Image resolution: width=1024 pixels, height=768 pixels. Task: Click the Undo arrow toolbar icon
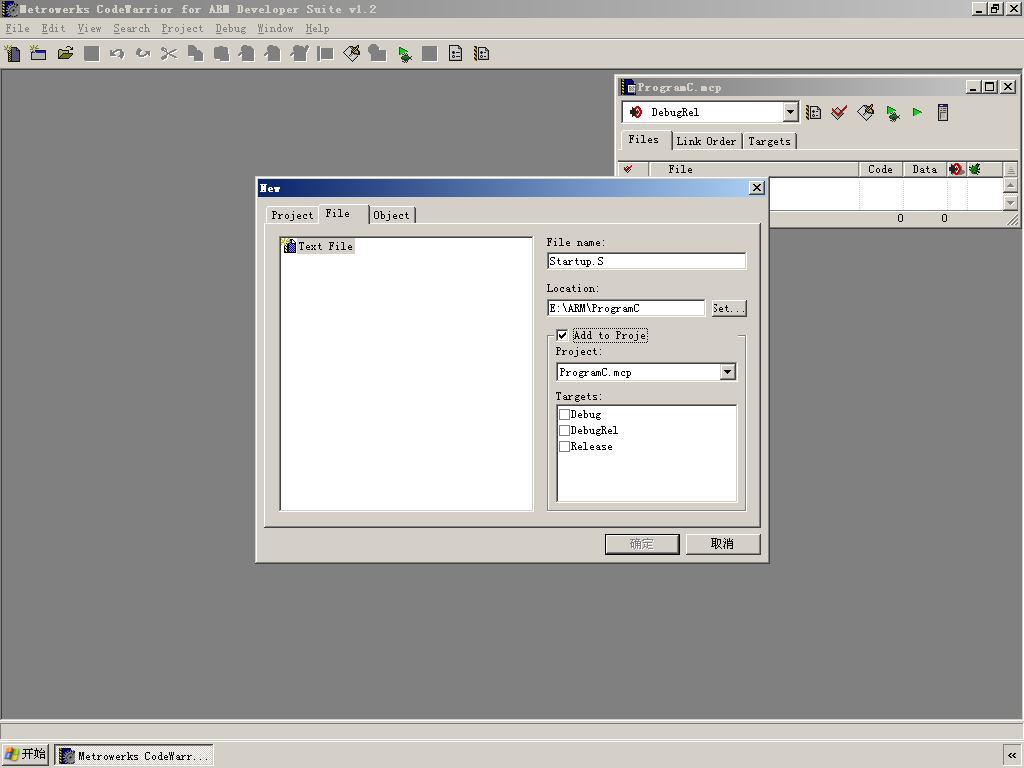coord(117,54)
